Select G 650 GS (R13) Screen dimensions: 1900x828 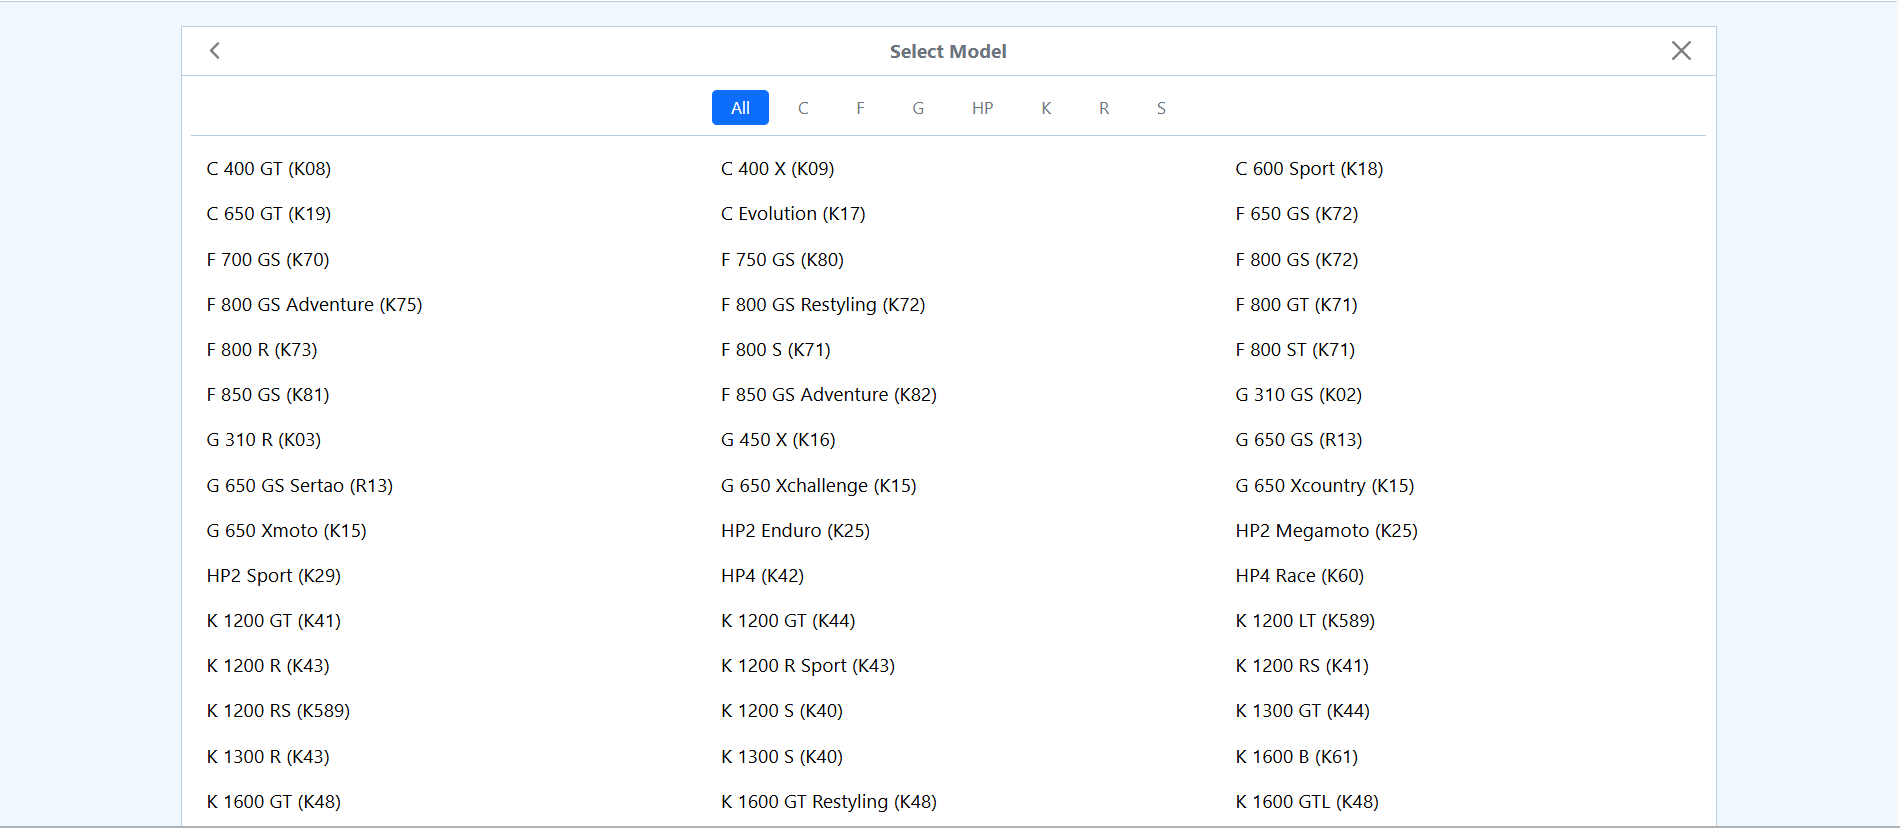pyautogui.click(x=1299, y=440)
